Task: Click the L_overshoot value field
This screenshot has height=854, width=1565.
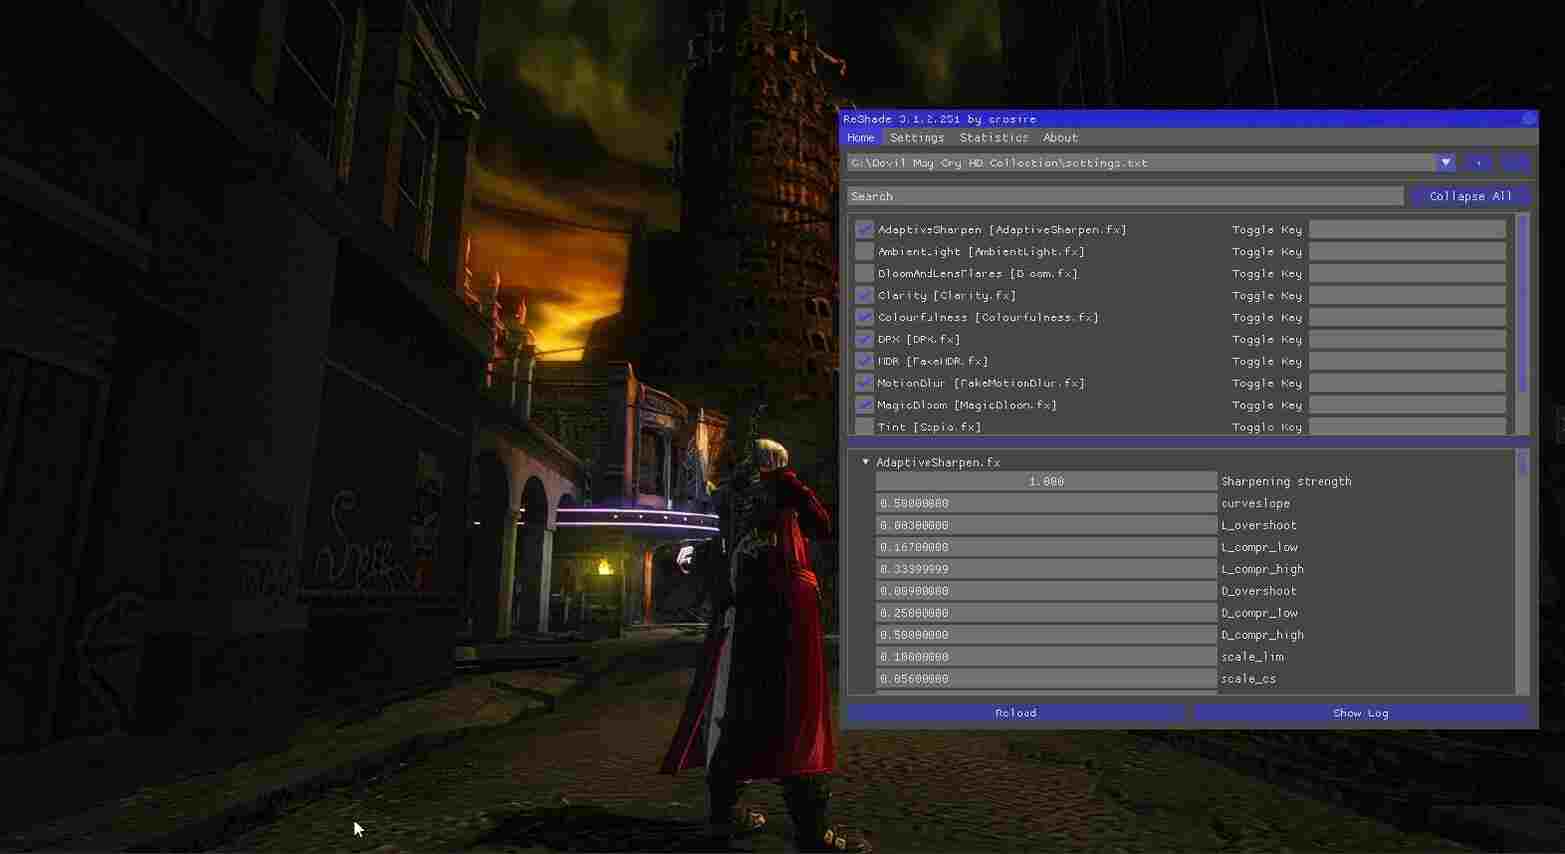Action: (x=1046, y=525)
